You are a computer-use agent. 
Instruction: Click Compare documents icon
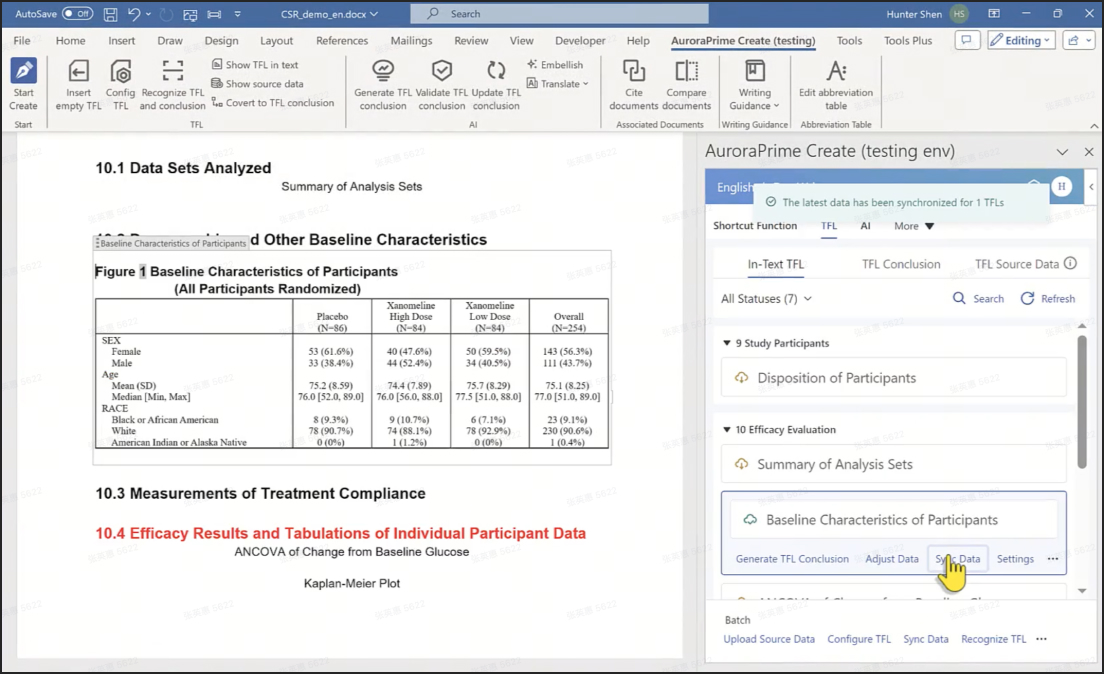point(686,70)
